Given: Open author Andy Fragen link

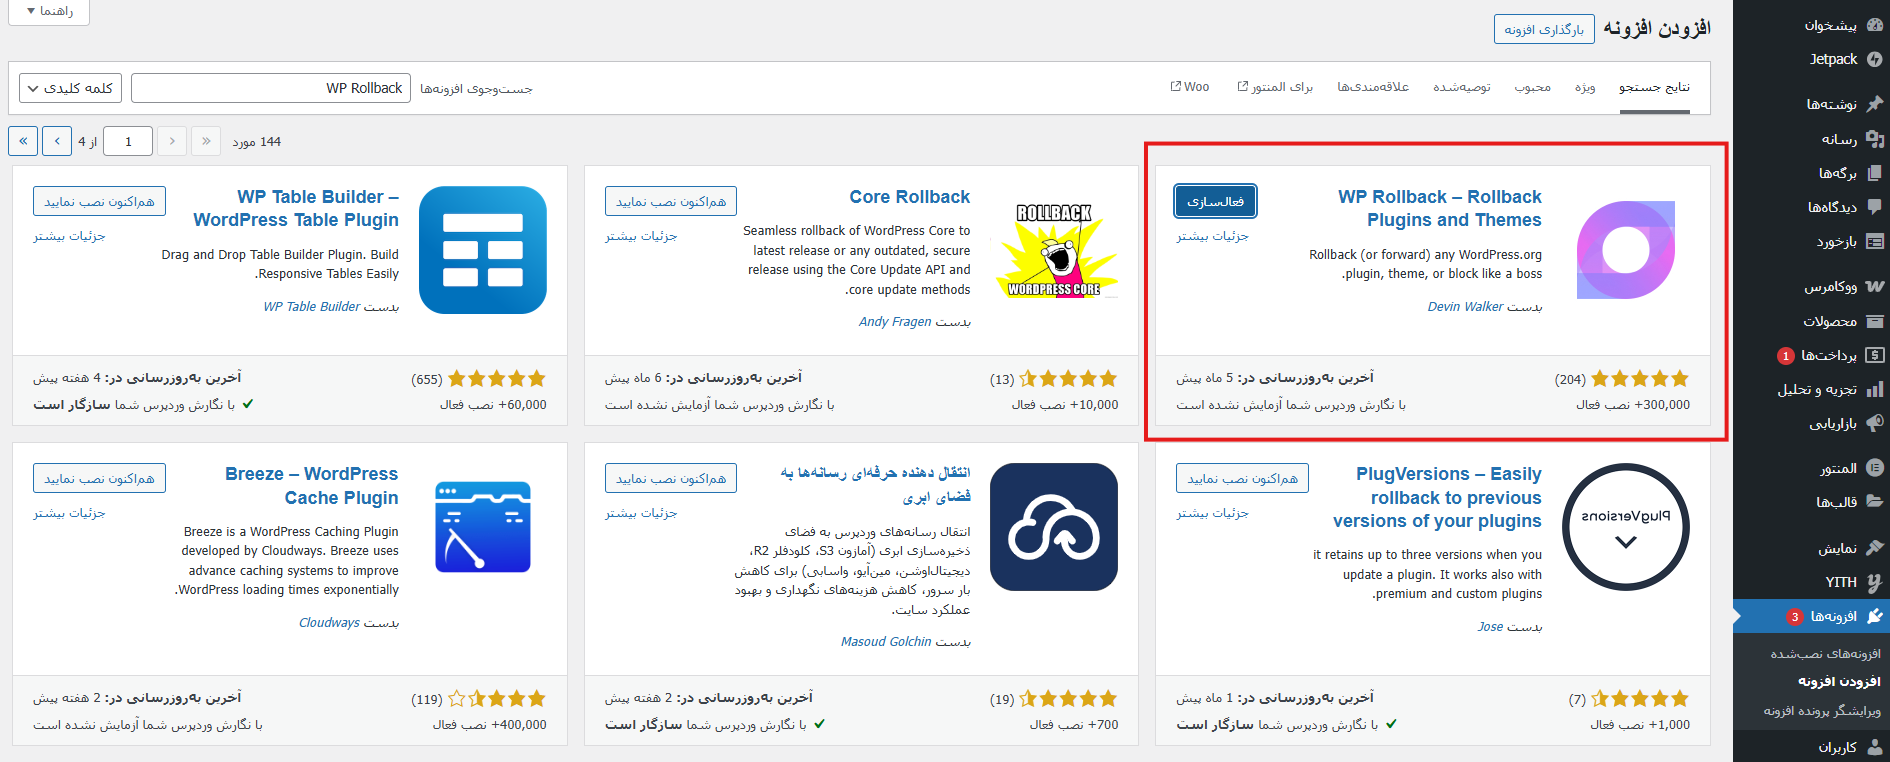Looking at the screenshot, I should [x=895, y=322].
